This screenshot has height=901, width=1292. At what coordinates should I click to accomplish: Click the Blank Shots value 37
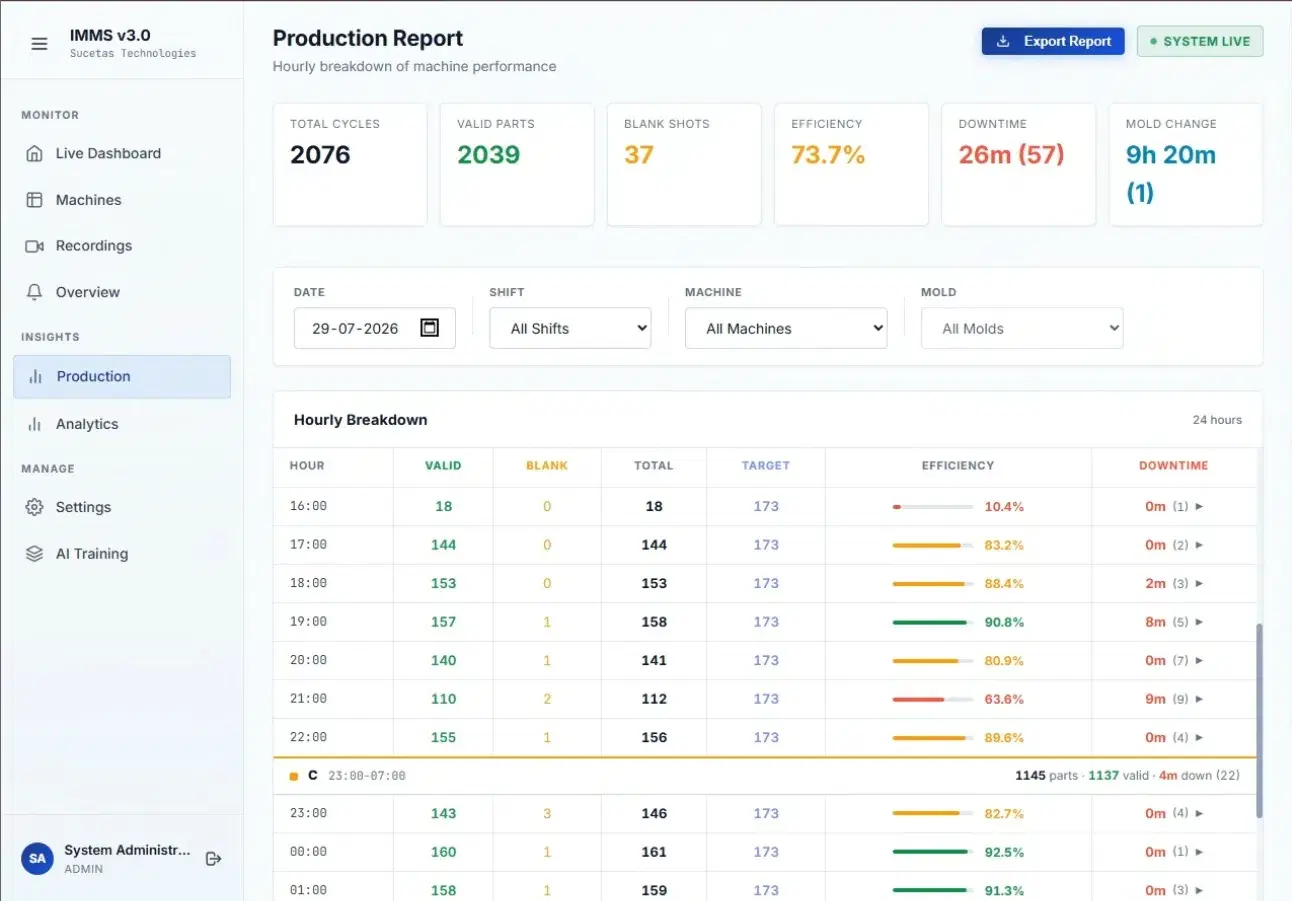point(639,155)
